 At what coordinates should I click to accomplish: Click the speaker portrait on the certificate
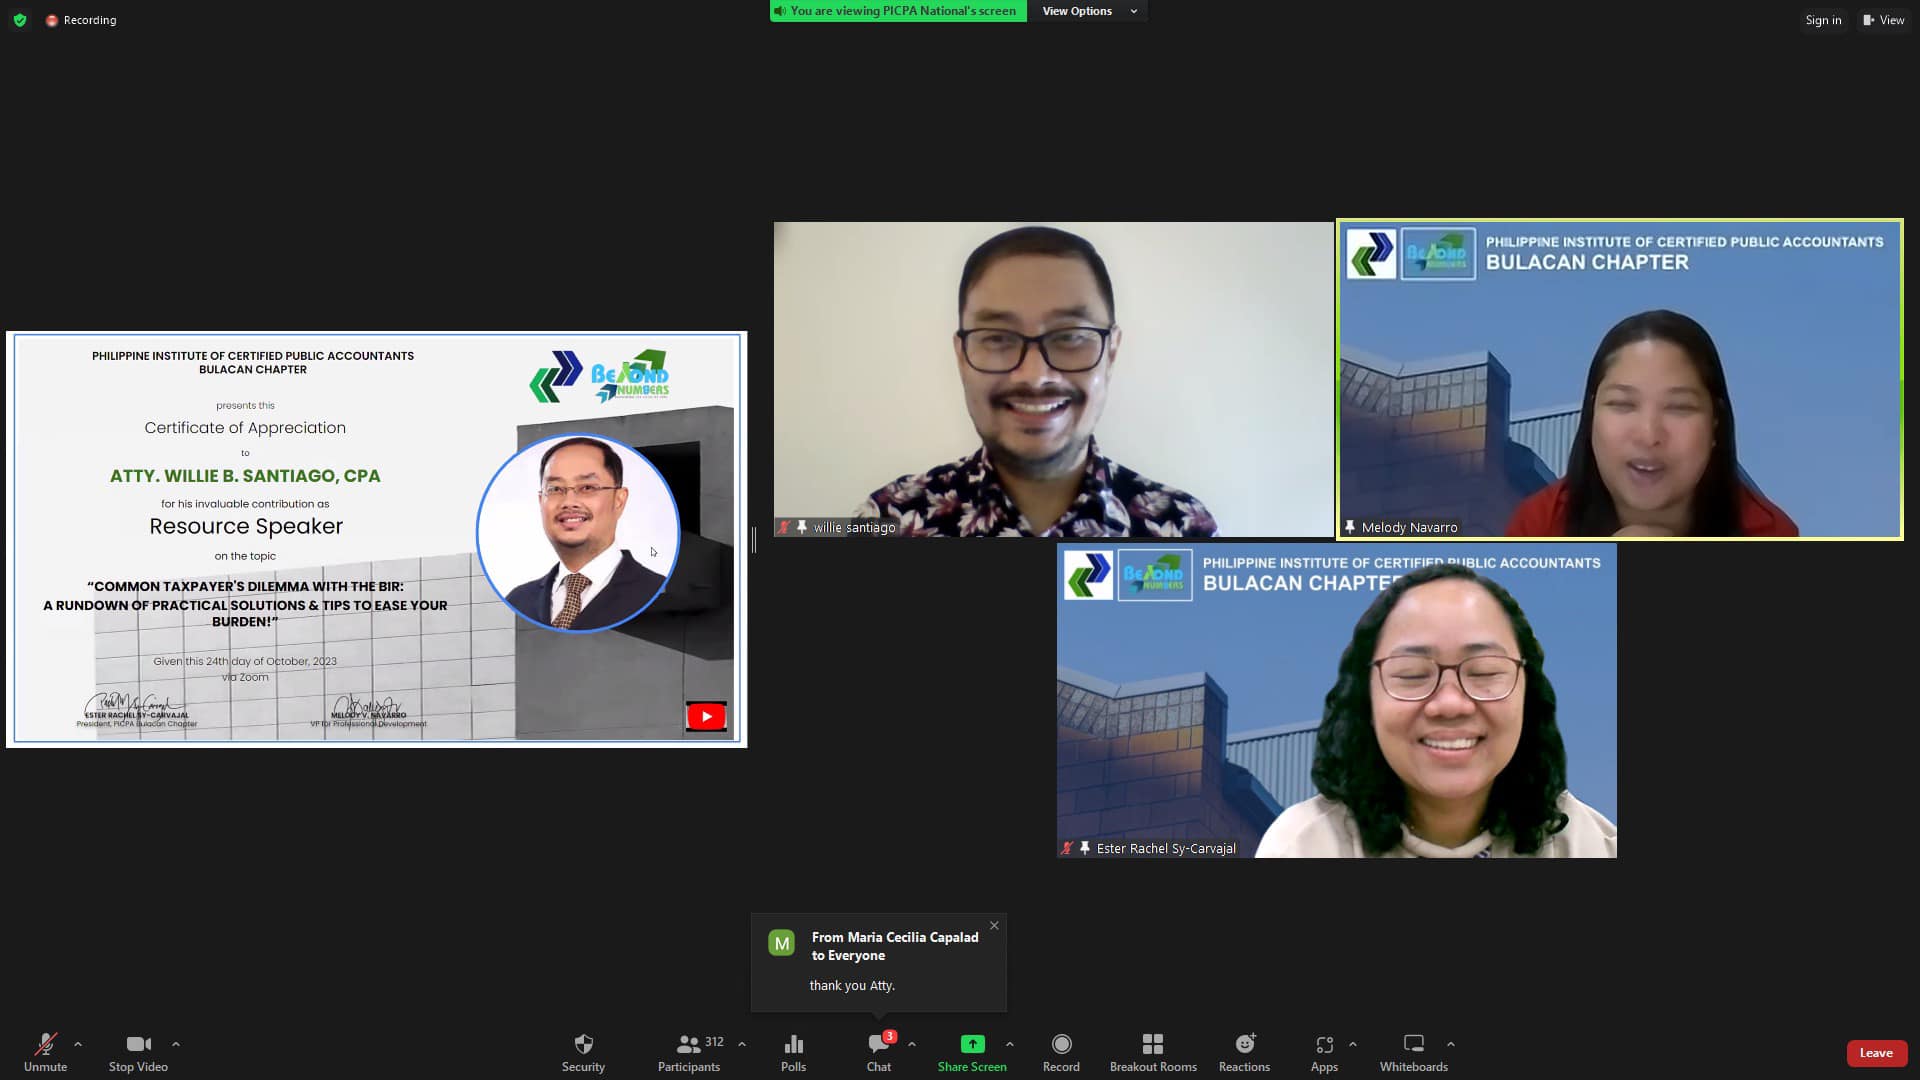coord(578,533)
